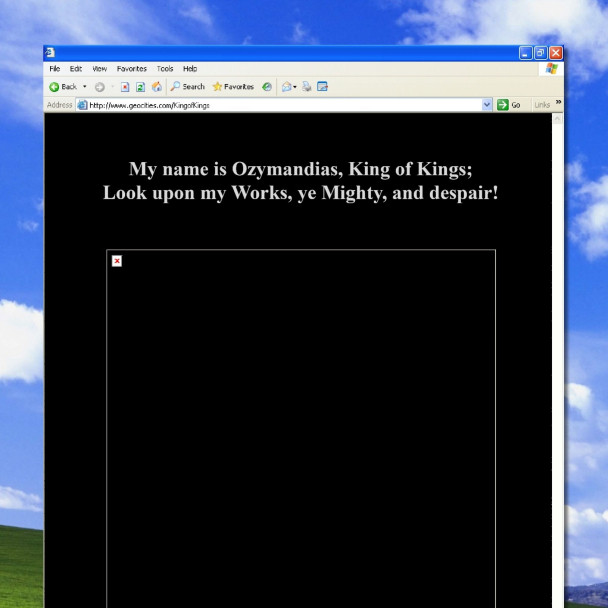Image resolution: width=608 pixels, height=608 pixels.
Task: Go to Home page icon
Action: coord(156,87)
